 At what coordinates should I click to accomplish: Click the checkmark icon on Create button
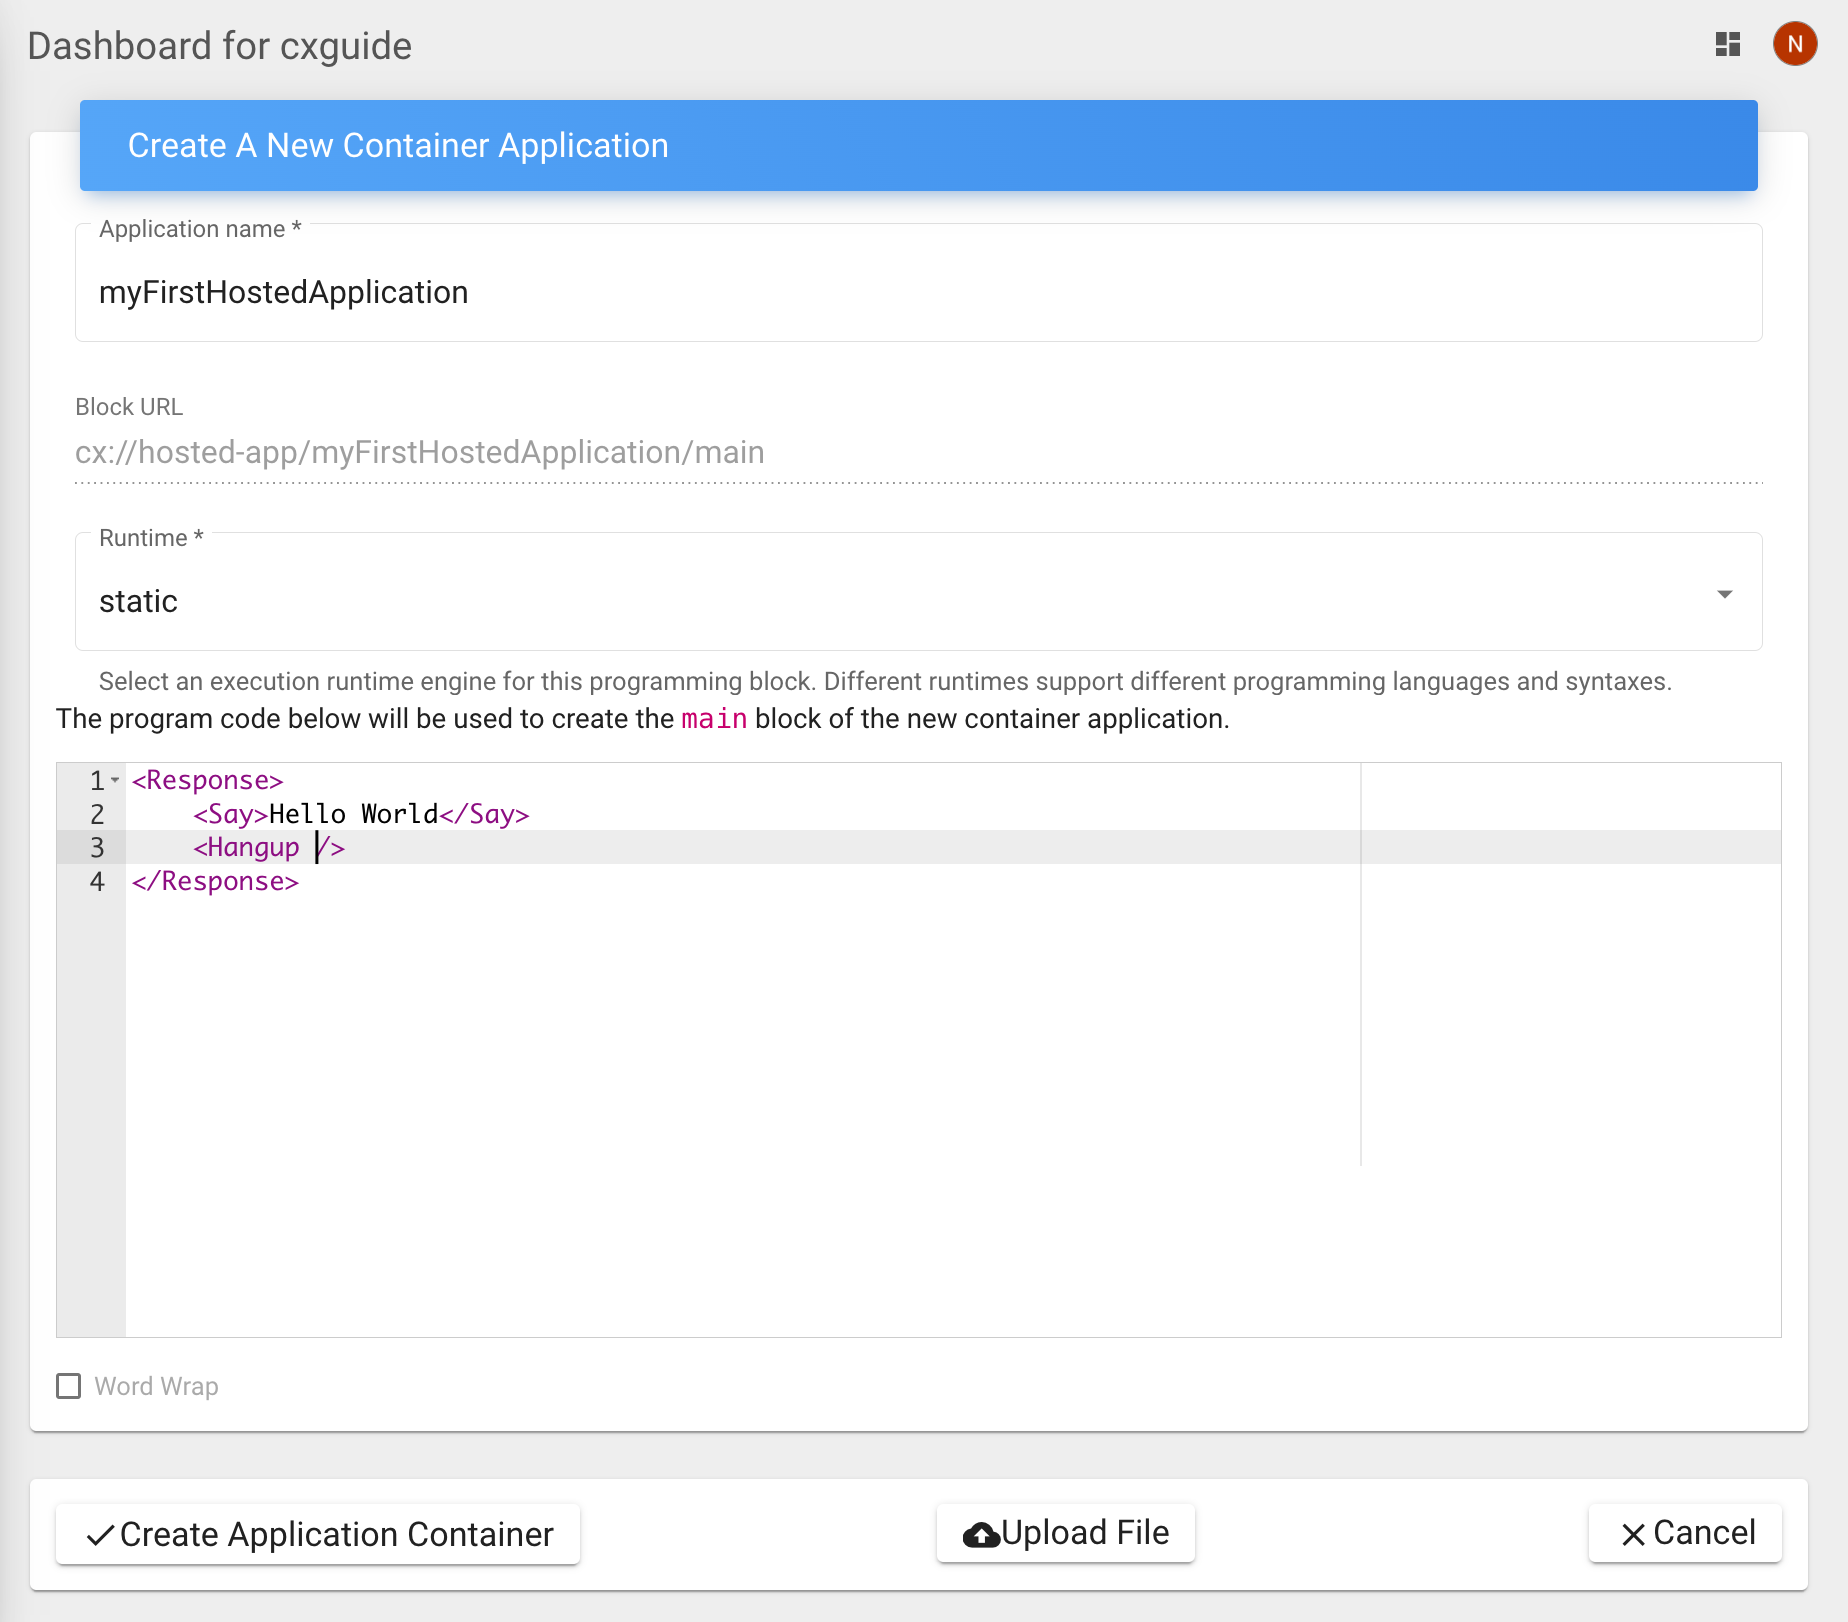coord(100,1535)
